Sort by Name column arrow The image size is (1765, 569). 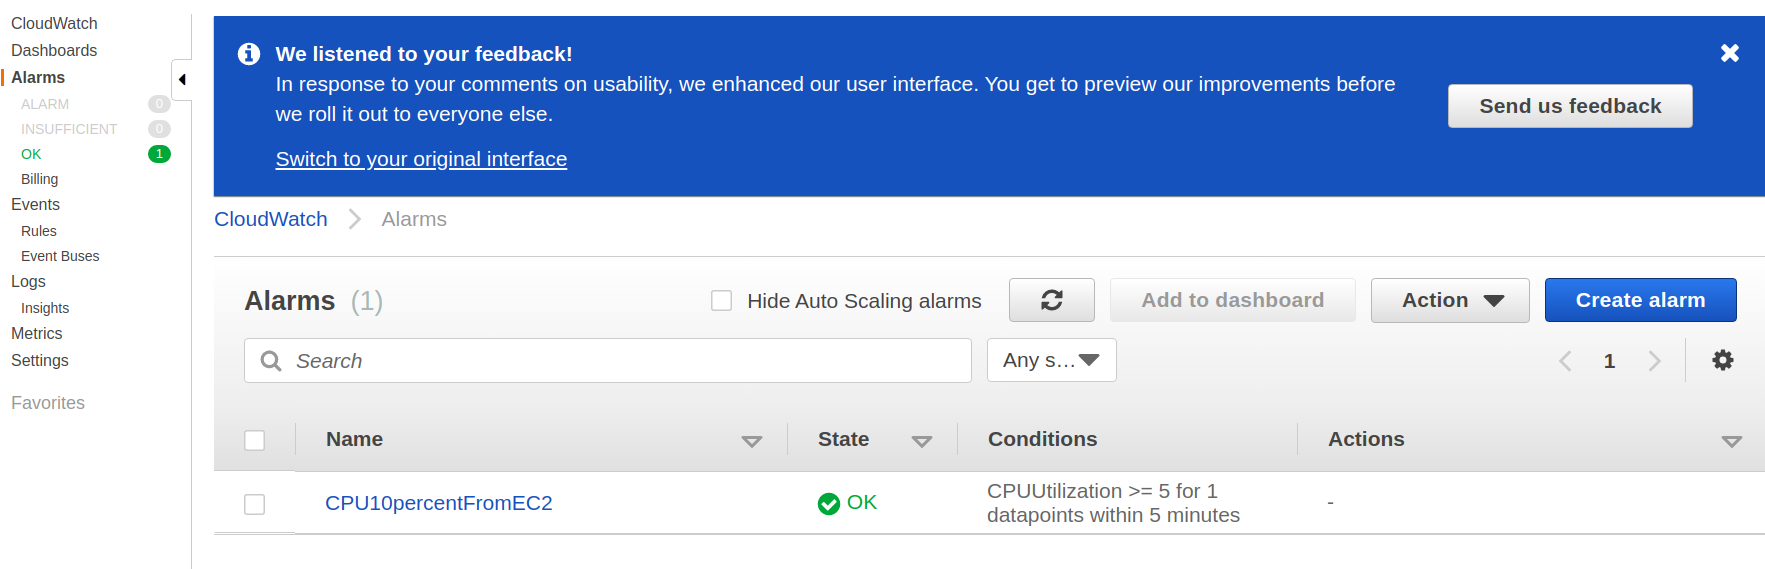click(751, 441)
